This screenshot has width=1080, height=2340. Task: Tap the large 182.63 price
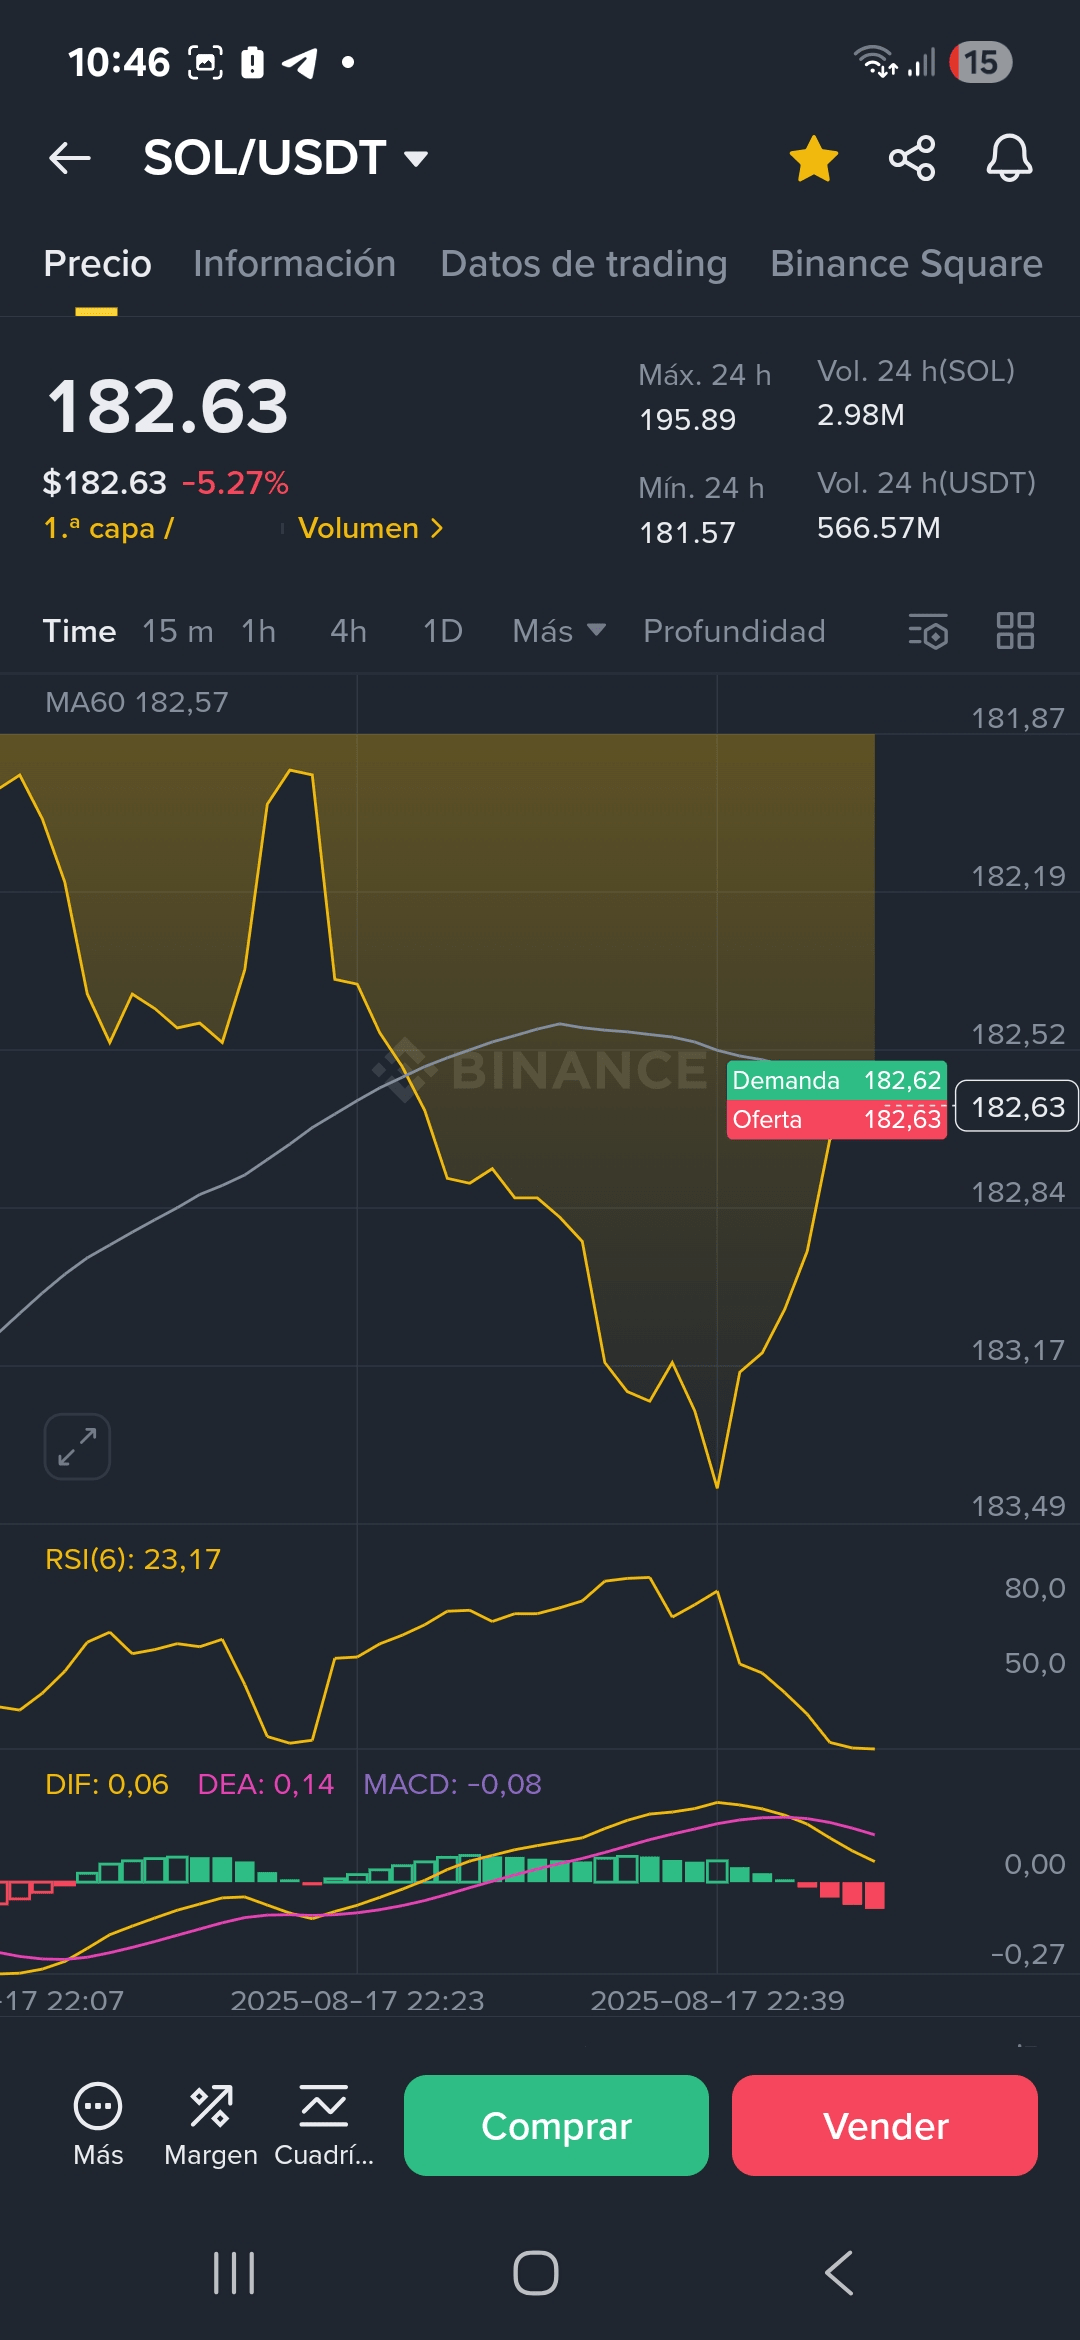click(168, 407)
